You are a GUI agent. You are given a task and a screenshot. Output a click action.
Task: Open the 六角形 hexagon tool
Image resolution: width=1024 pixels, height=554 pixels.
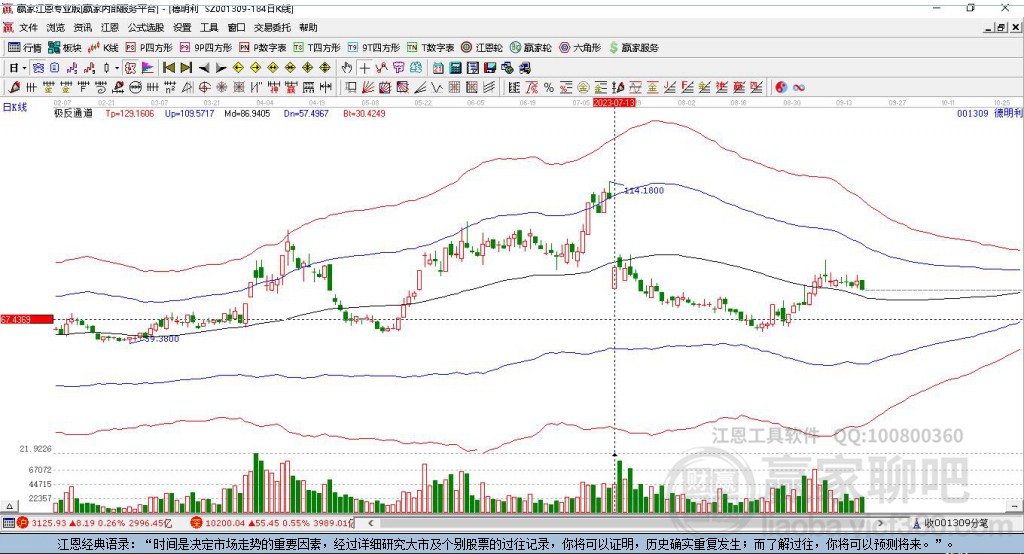point(580,48)
